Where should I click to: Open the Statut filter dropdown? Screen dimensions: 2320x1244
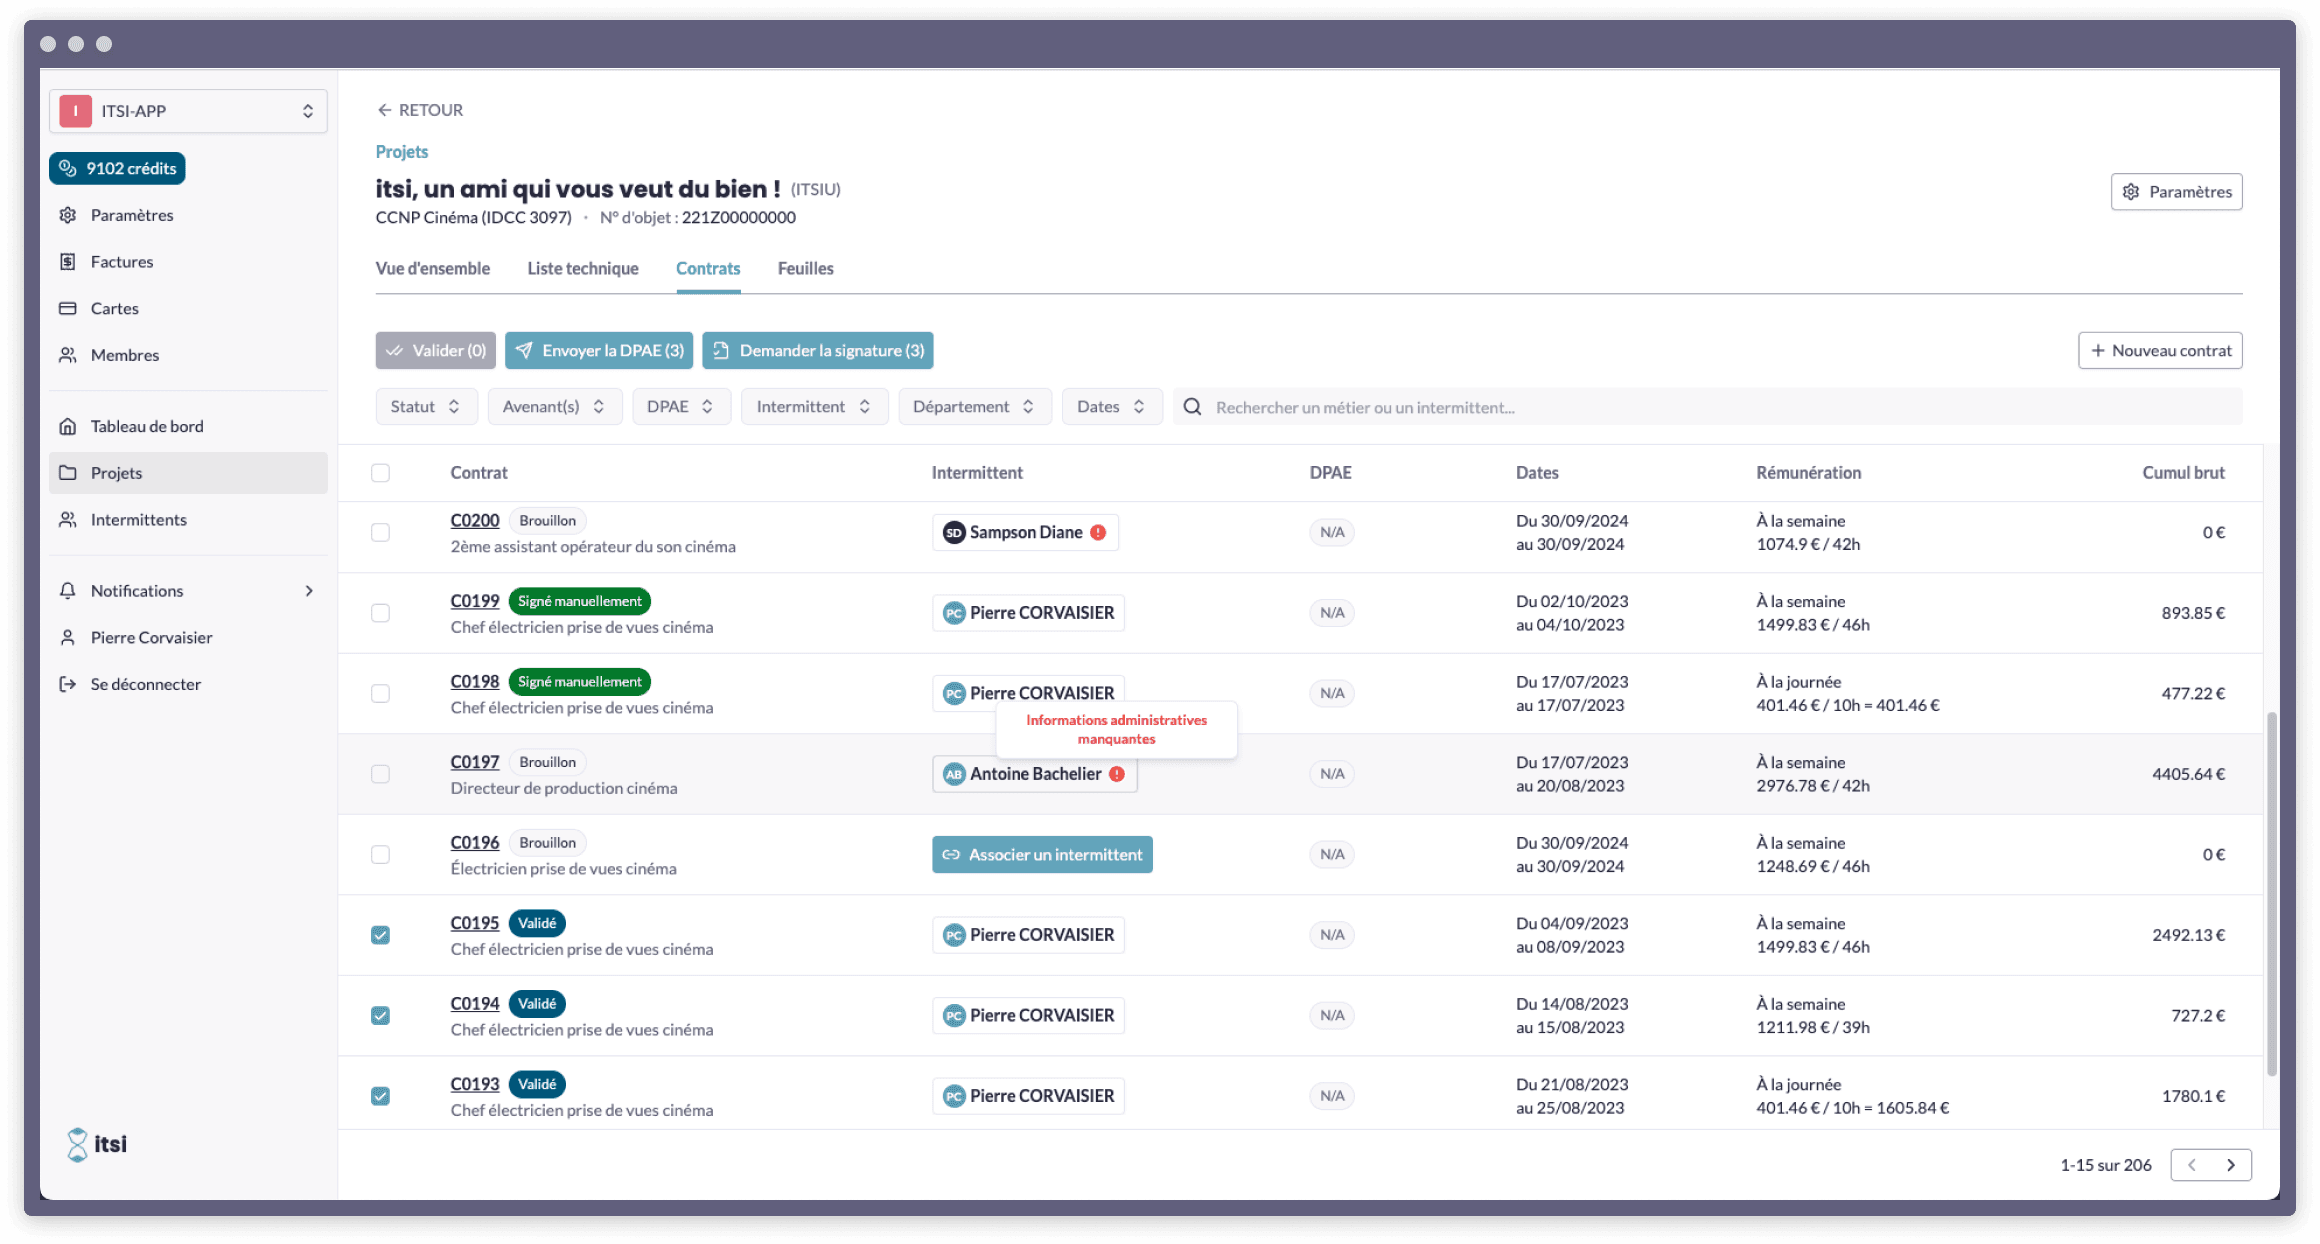pos(426,406)
